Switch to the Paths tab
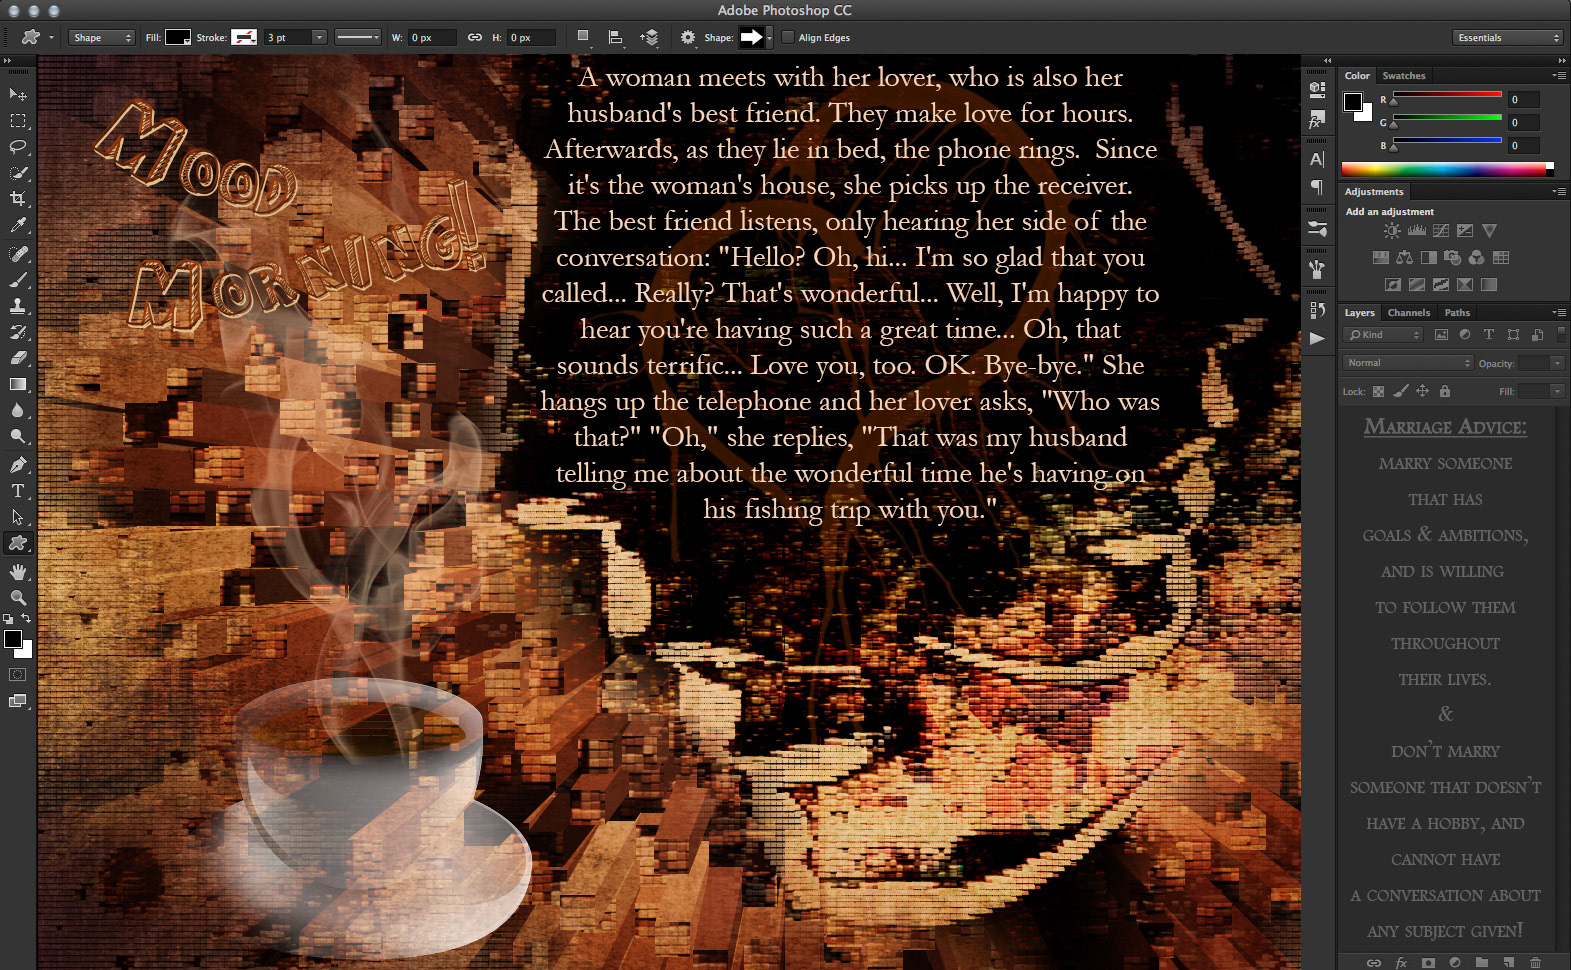 (x=1457, y=313)
